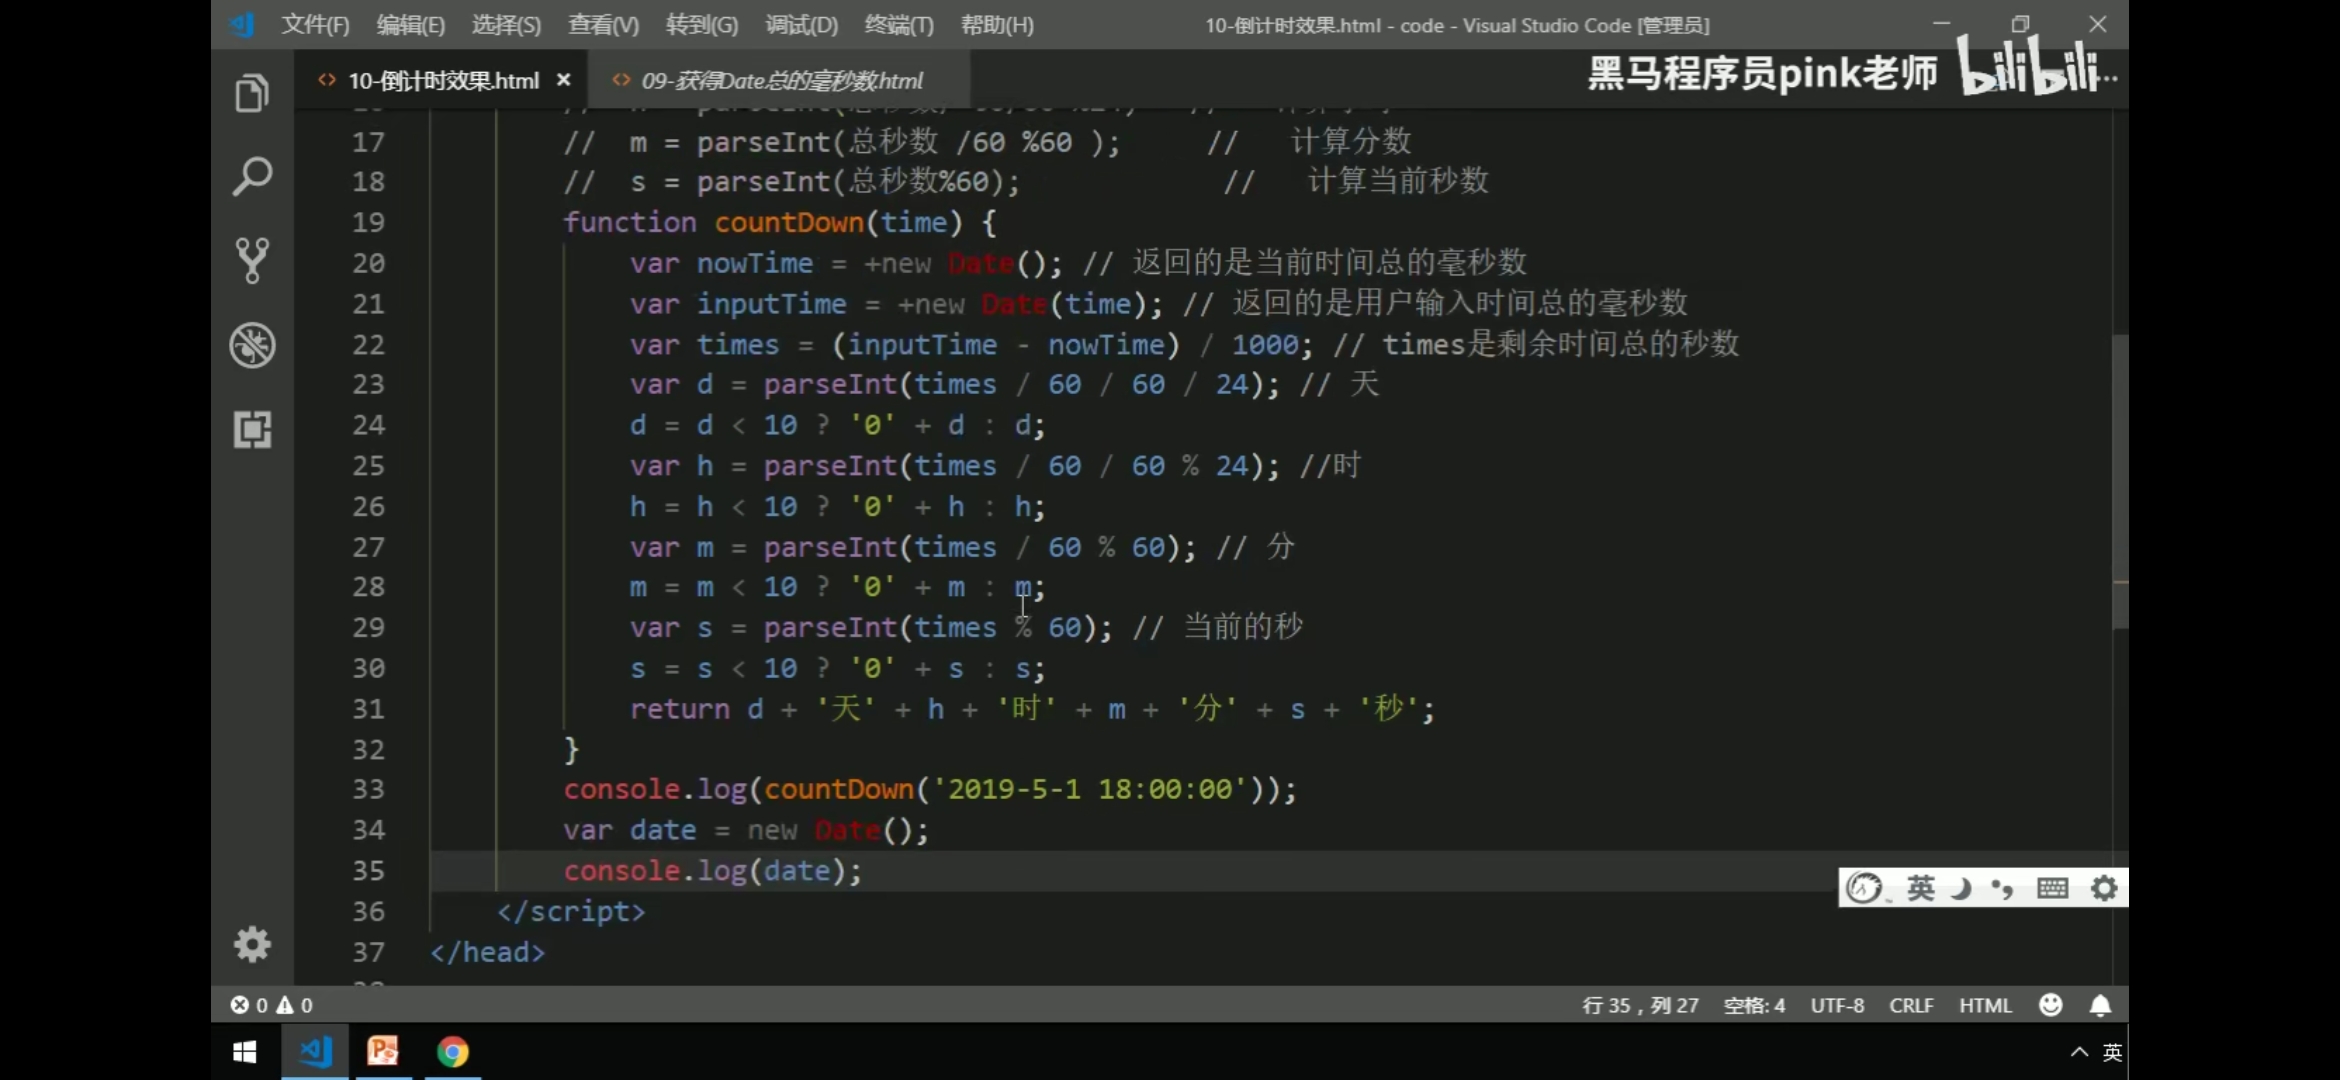Open the 转到(G) menu
Image resolution: width=2340 pixels, height=1080 pixels.
(701, 25)
